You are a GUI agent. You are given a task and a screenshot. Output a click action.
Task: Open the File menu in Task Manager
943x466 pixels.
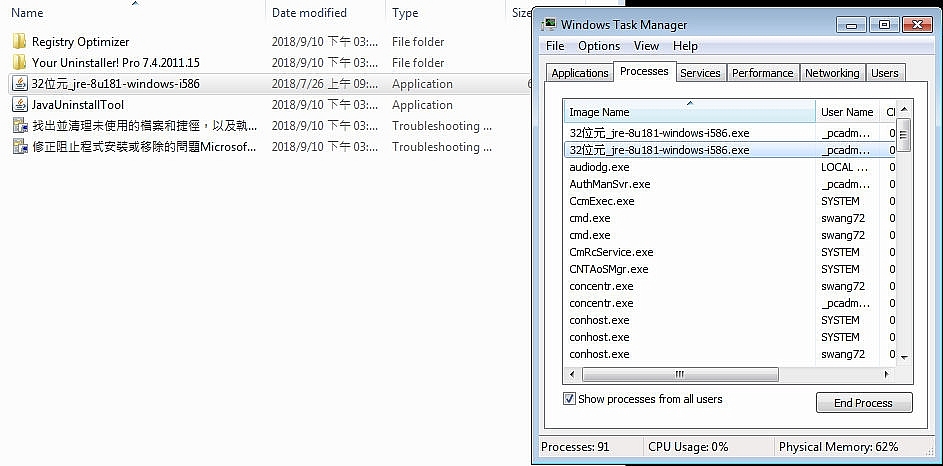(x=554, y=46)
